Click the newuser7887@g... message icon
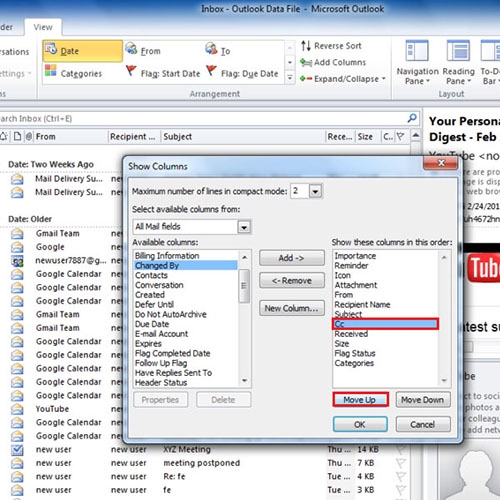500x500 pixels. (x=17, y=261)
